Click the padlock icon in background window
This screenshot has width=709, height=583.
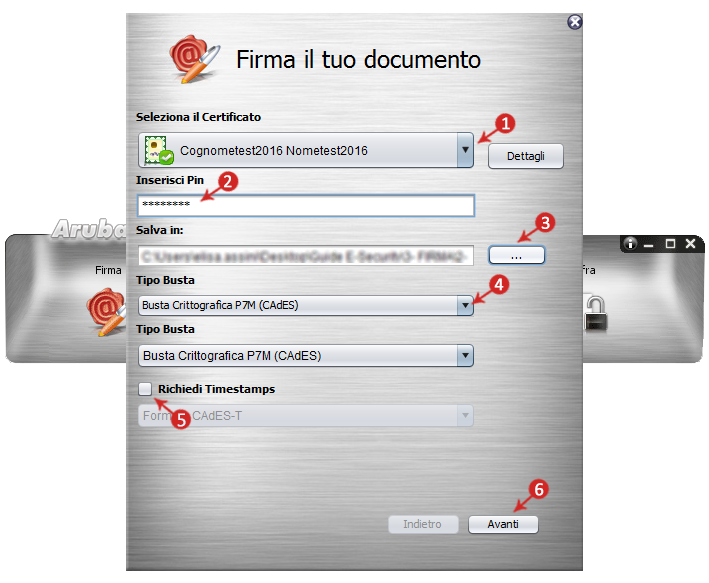[x=595, y=313]
